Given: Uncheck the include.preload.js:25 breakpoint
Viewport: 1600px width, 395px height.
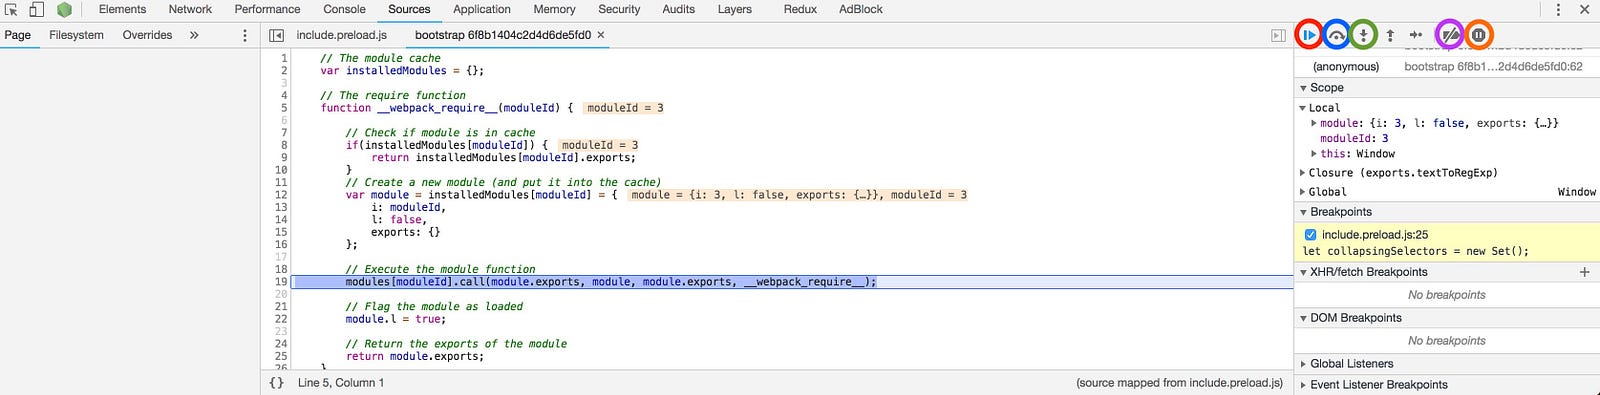Looking at the screenshot, I should 1310,235.
